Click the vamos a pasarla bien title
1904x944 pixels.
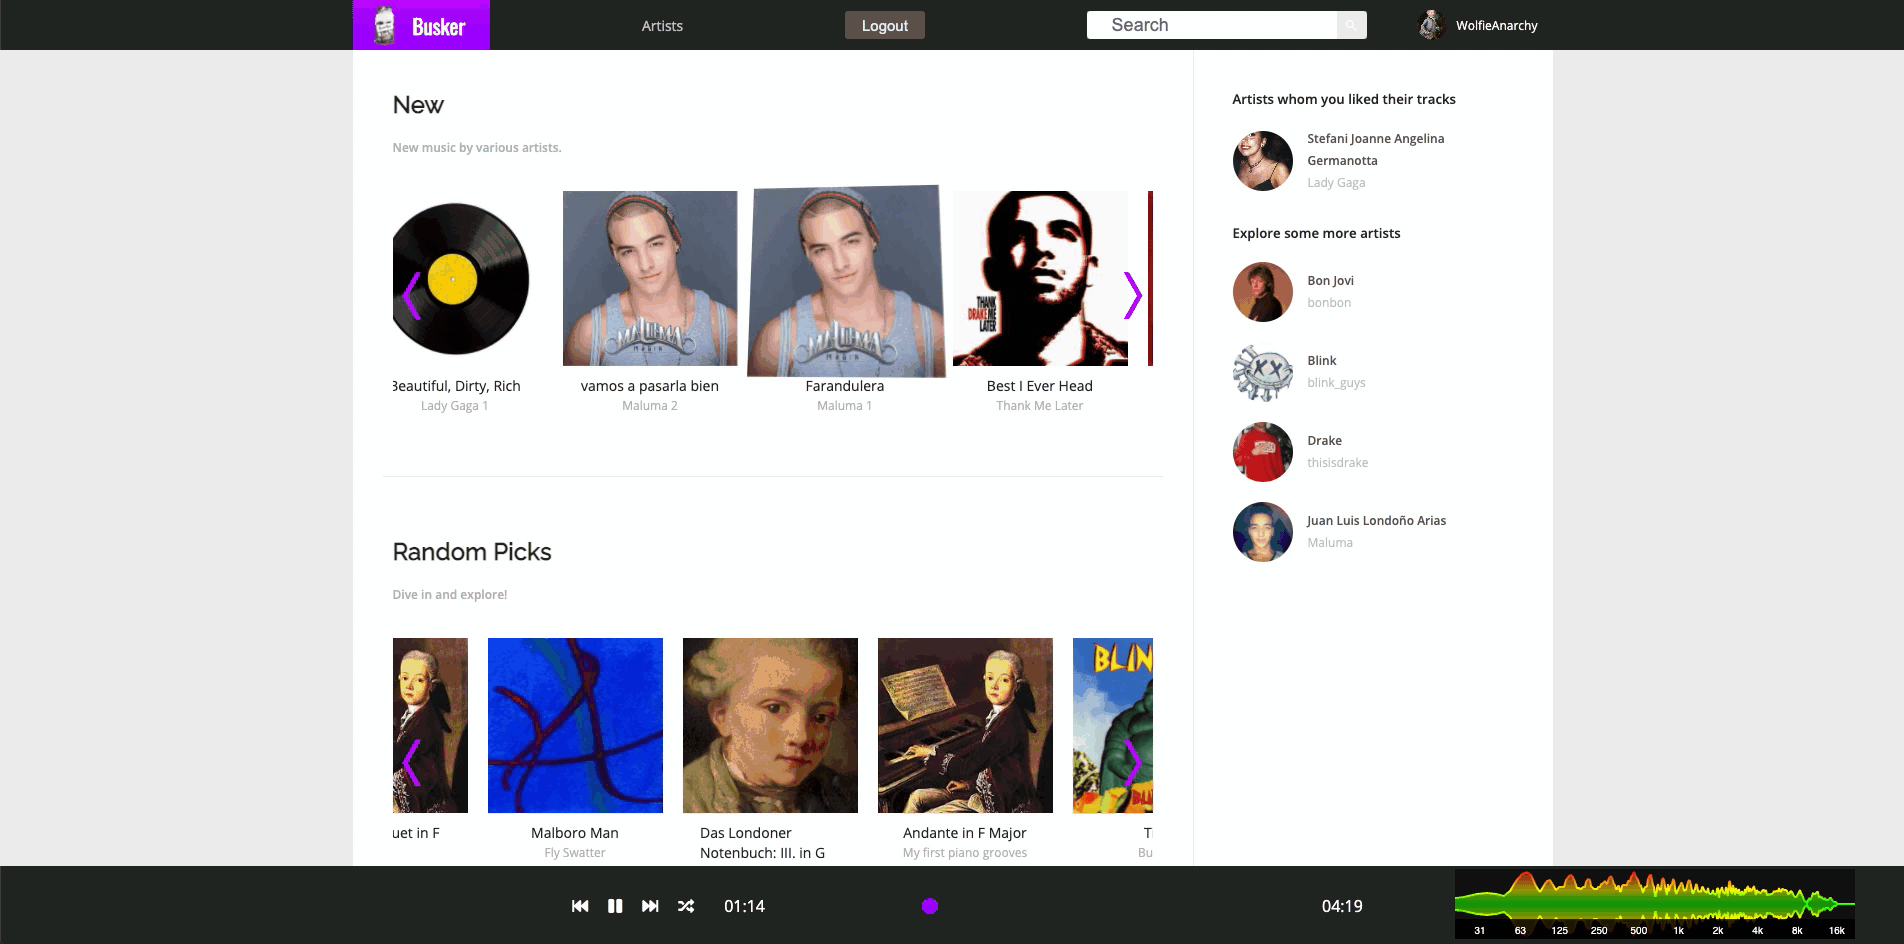pos(650,386)
